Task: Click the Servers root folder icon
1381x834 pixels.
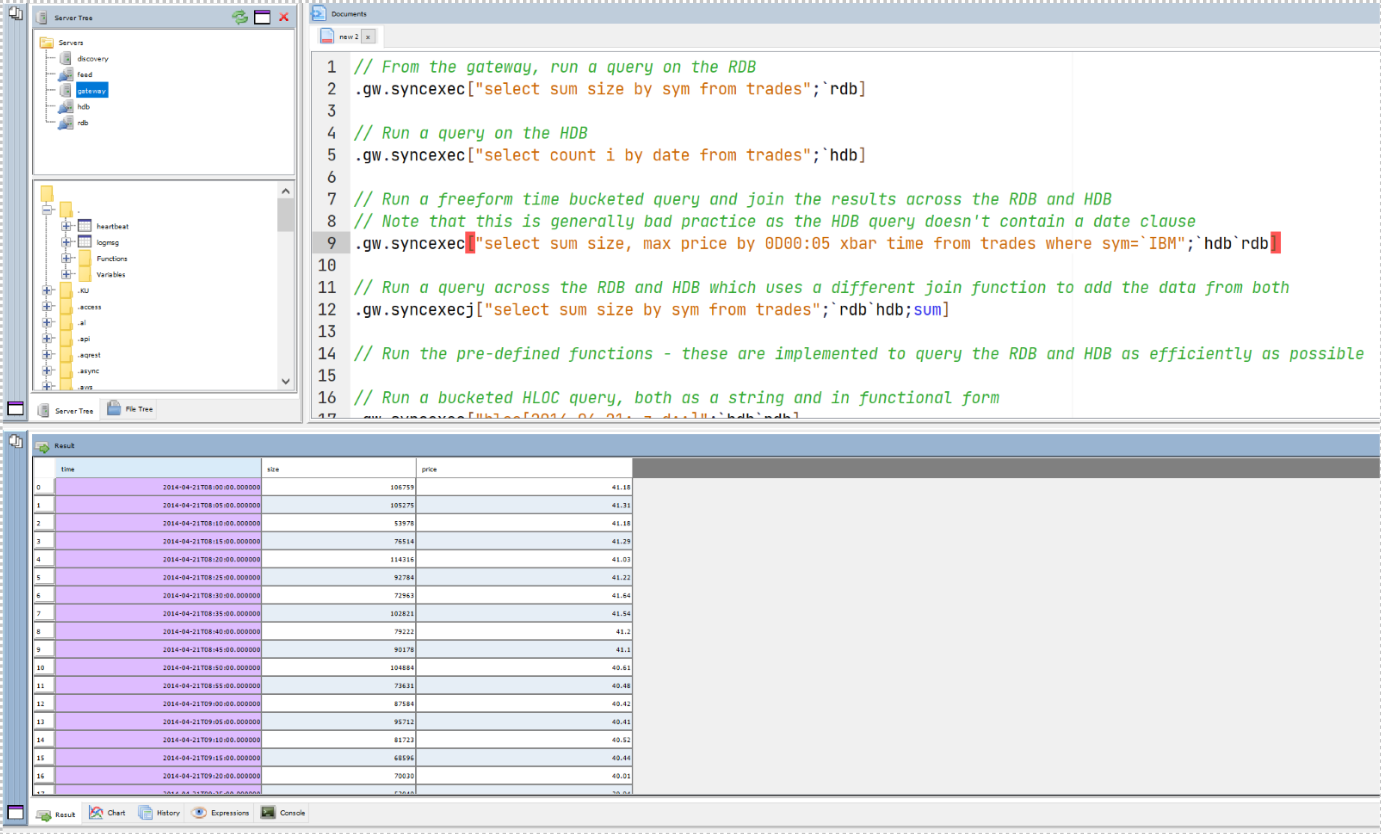Action: (47, 43)
